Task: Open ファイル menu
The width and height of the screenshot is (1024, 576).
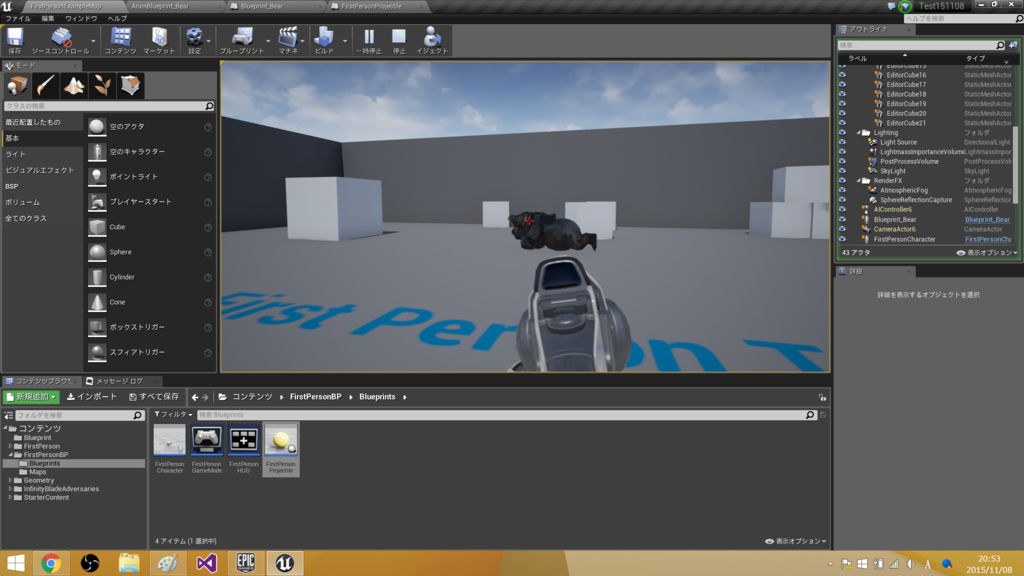Action: pyautogui.click(x=18, y=19)
